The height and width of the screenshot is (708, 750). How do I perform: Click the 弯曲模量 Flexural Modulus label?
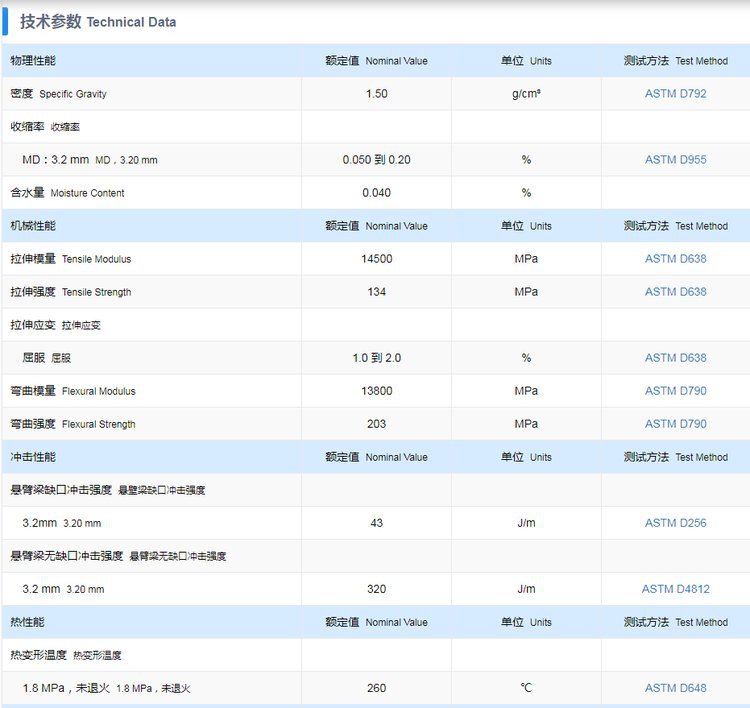click(x=73, y=391)
